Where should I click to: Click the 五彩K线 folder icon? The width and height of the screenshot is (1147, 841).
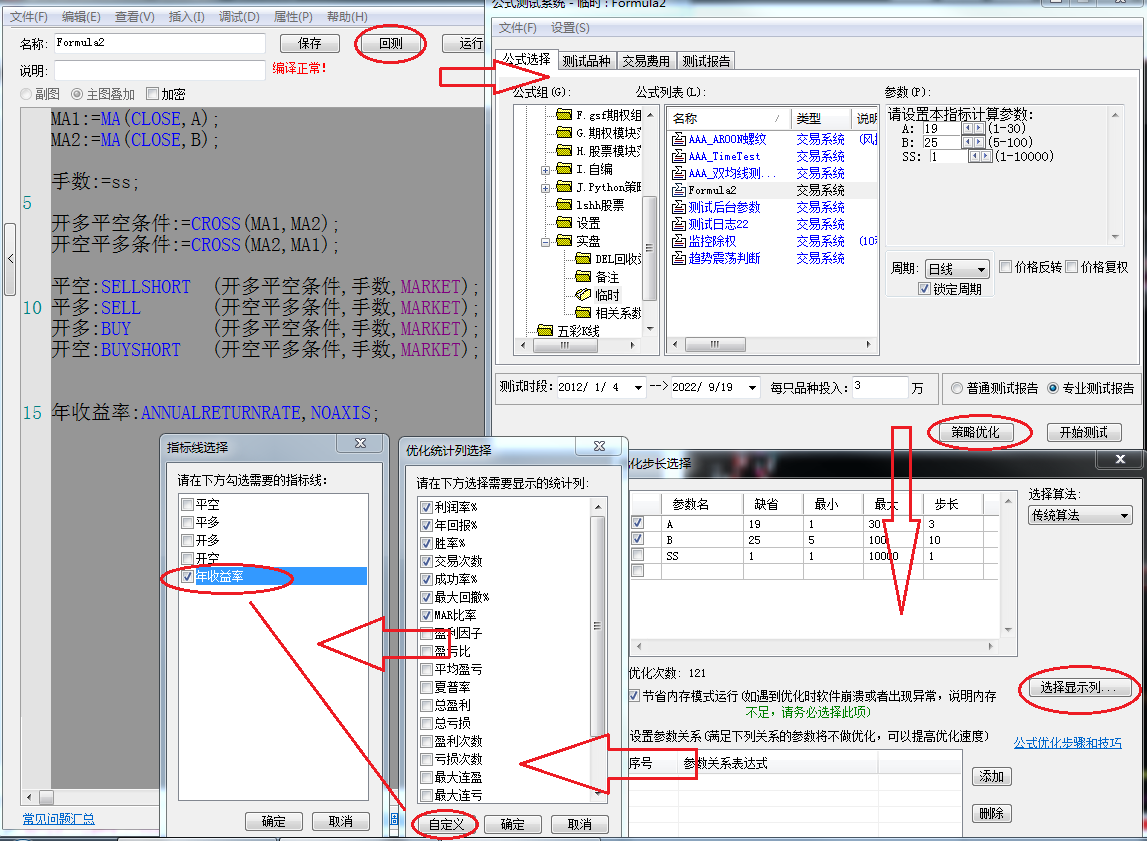(545, 331)
